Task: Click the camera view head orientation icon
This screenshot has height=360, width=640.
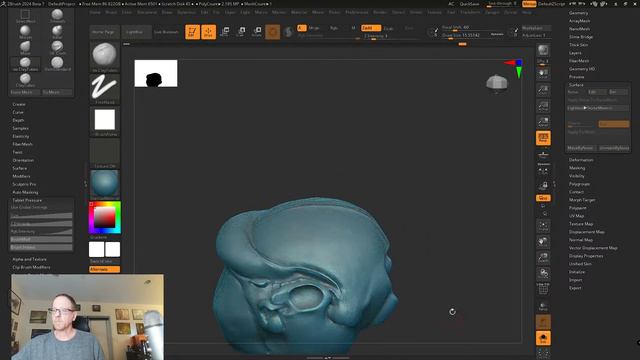Action: pyautogui.click(x=497, y=83)
